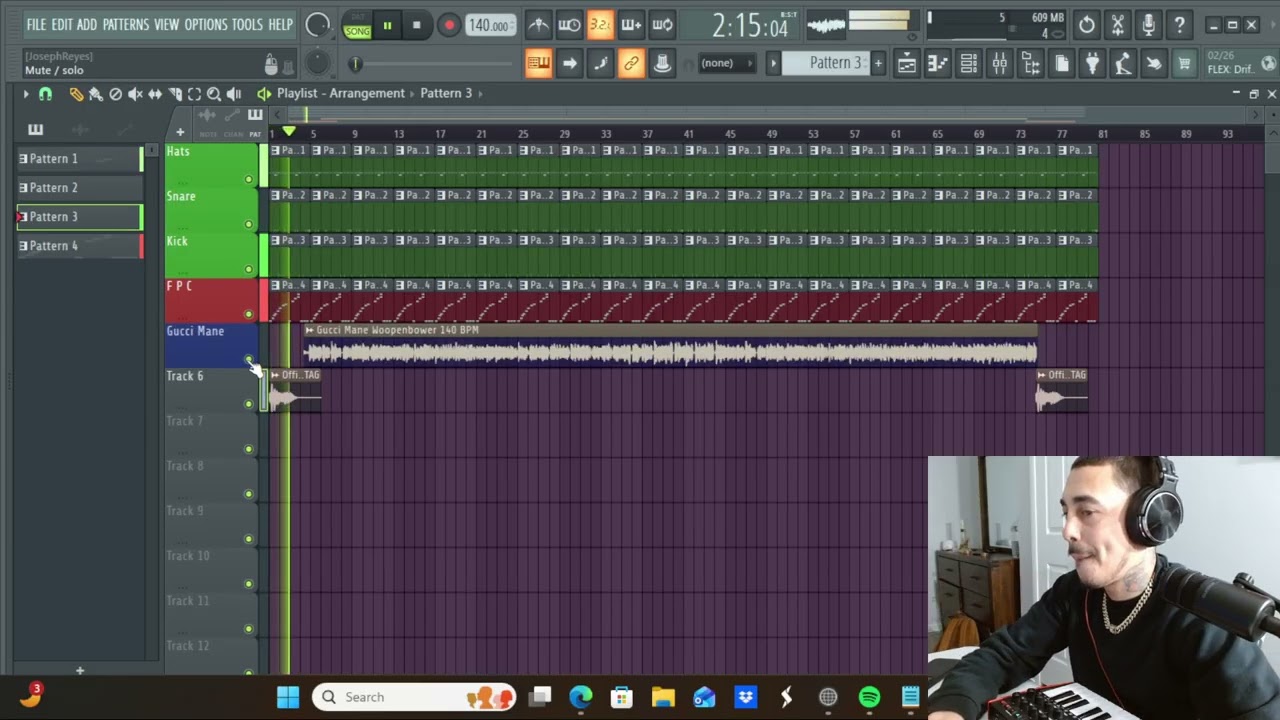
Task: Select the Zoom magnifier tool
Action: pos(215,94)
